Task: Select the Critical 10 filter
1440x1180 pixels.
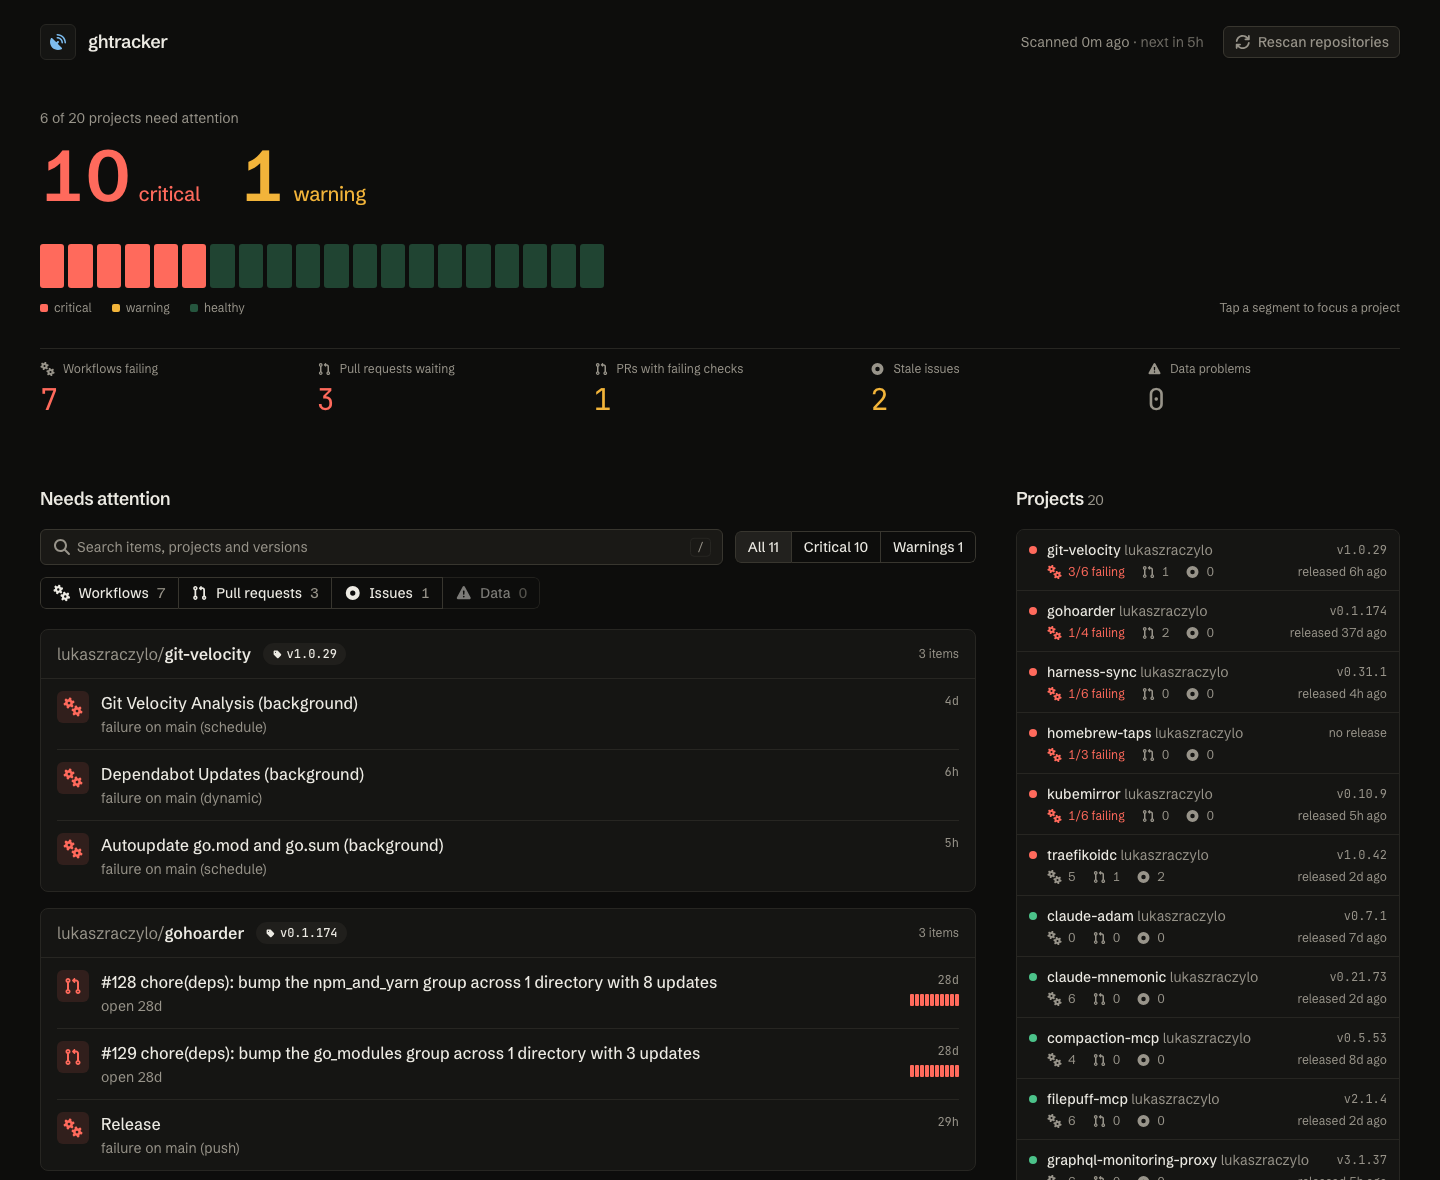Action: click(836, 547)
